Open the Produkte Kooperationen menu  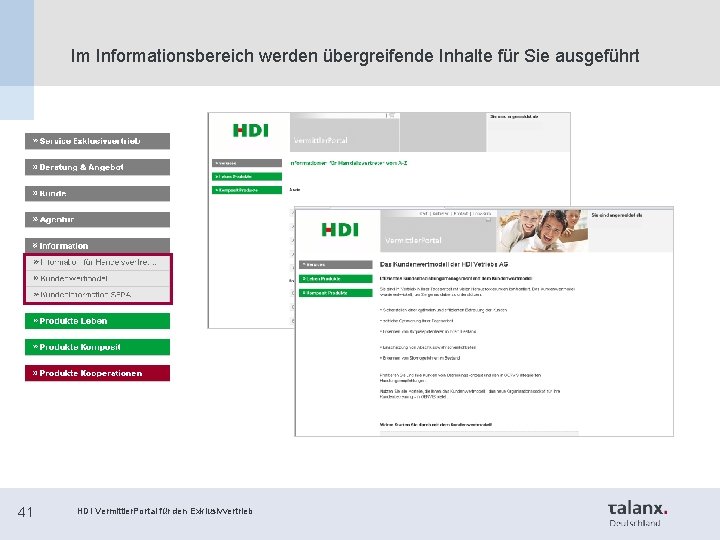coord(97,373)
